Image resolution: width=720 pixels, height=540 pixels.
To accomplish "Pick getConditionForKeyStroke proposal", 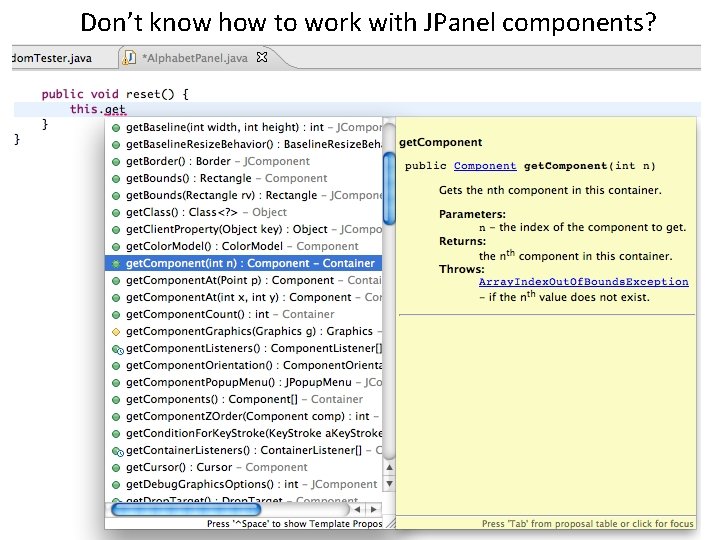I will [243, 433].
